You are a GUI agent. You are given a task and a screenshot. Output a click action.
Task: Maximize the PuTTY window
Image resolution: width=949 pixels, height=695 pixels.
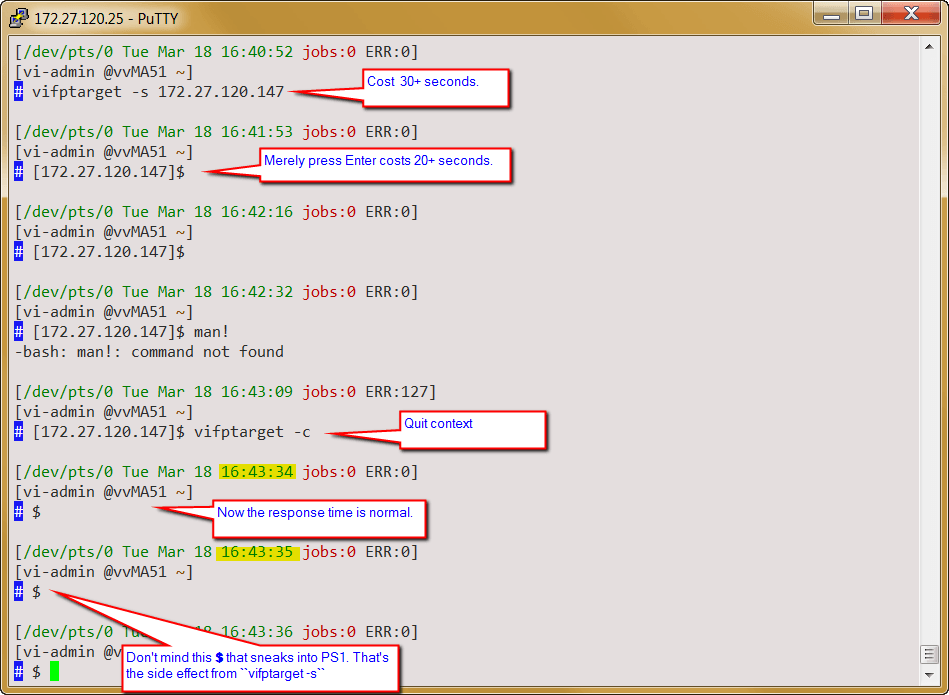tap(863, 13)
